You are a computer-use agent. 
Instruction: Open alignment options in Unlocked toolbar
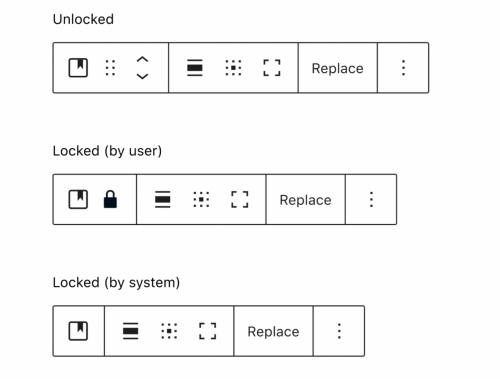pos(195,68)
